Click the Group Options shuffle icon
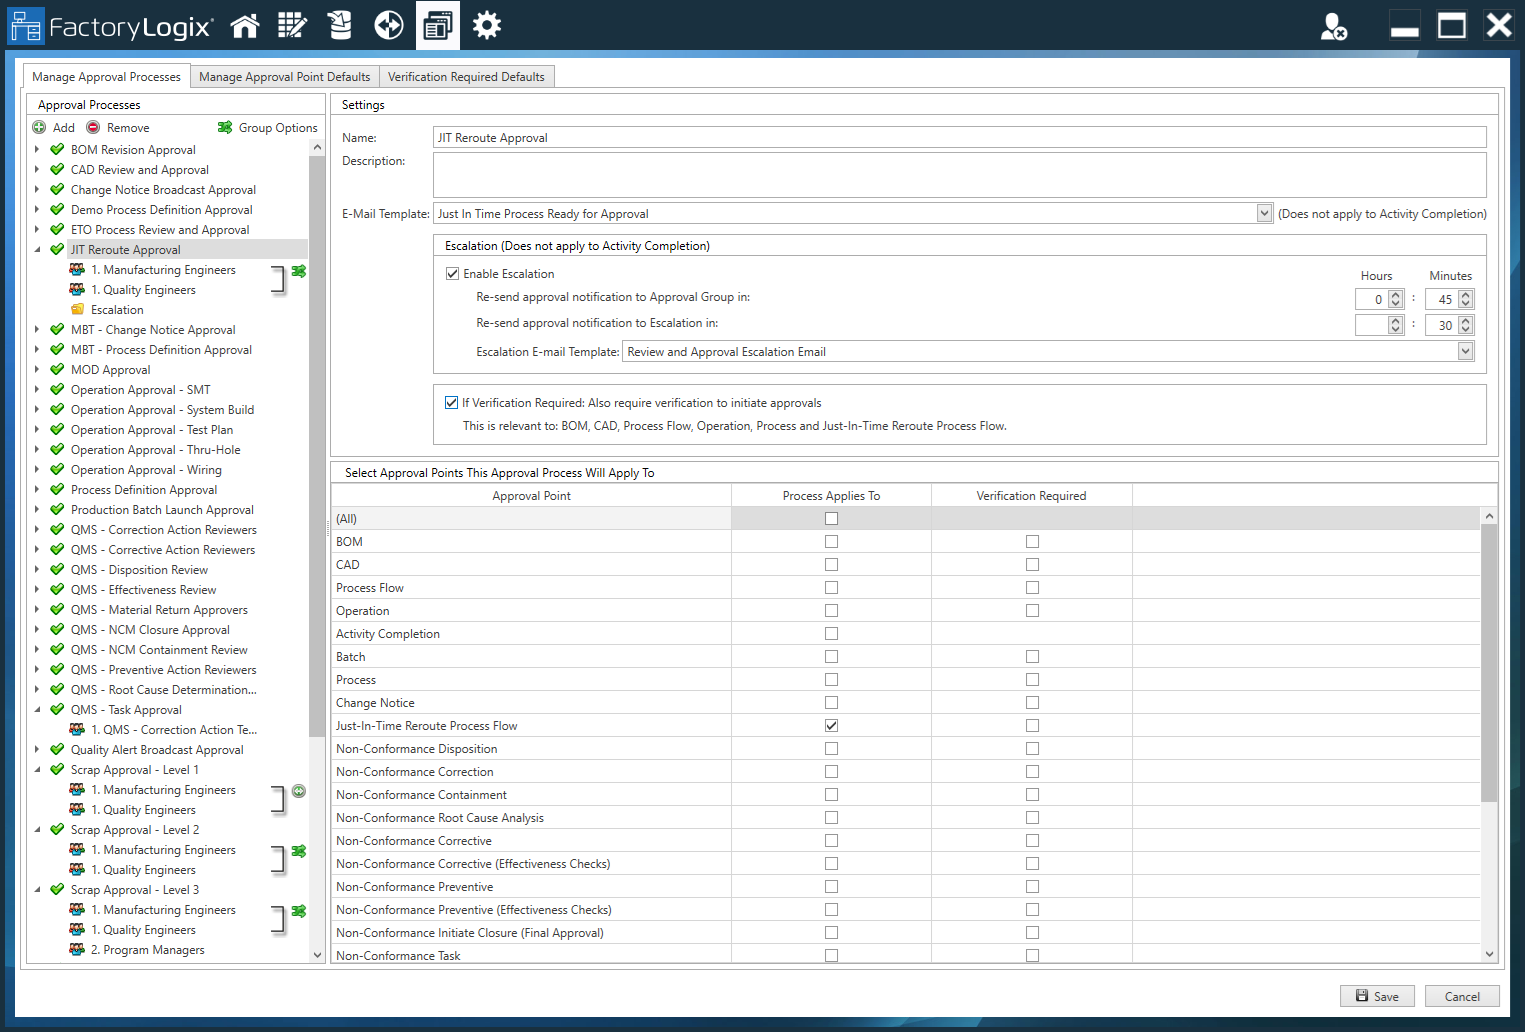The height and width of the screenshot is (1032, 1525). (x=225, y=128)
